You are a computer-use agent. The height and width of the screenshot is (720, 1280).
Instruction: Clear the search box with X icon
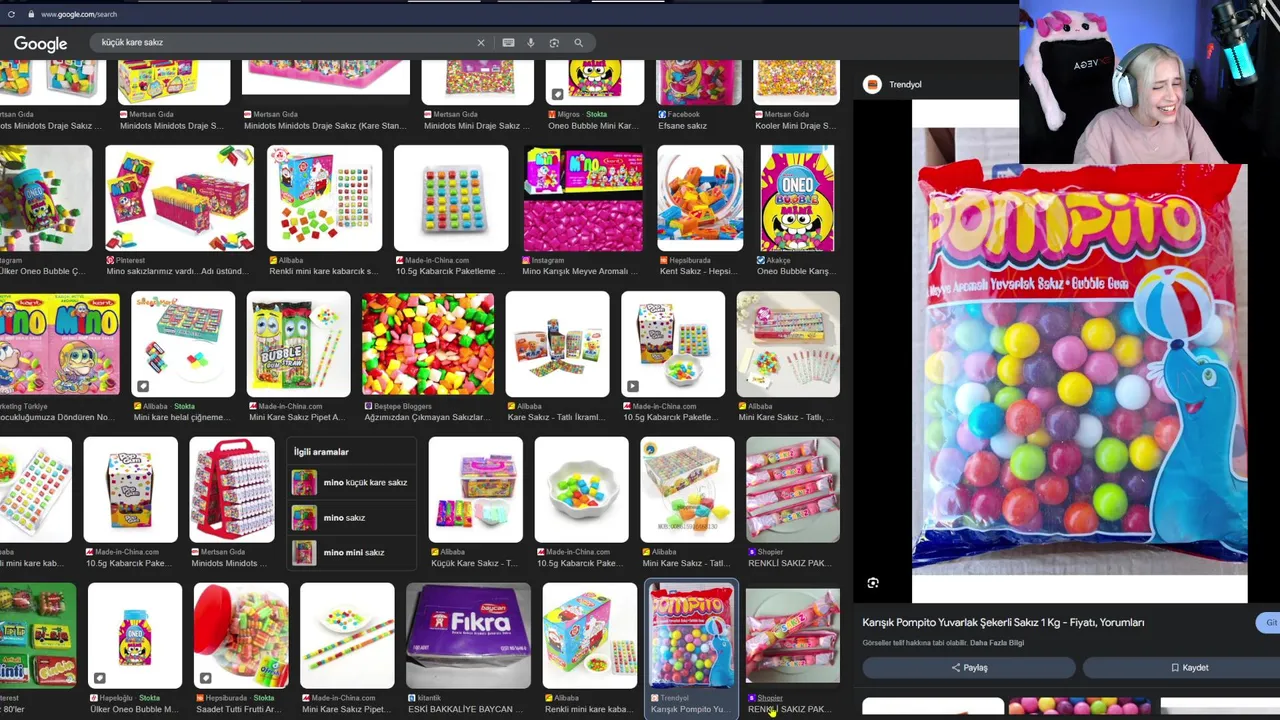[480, 43]
